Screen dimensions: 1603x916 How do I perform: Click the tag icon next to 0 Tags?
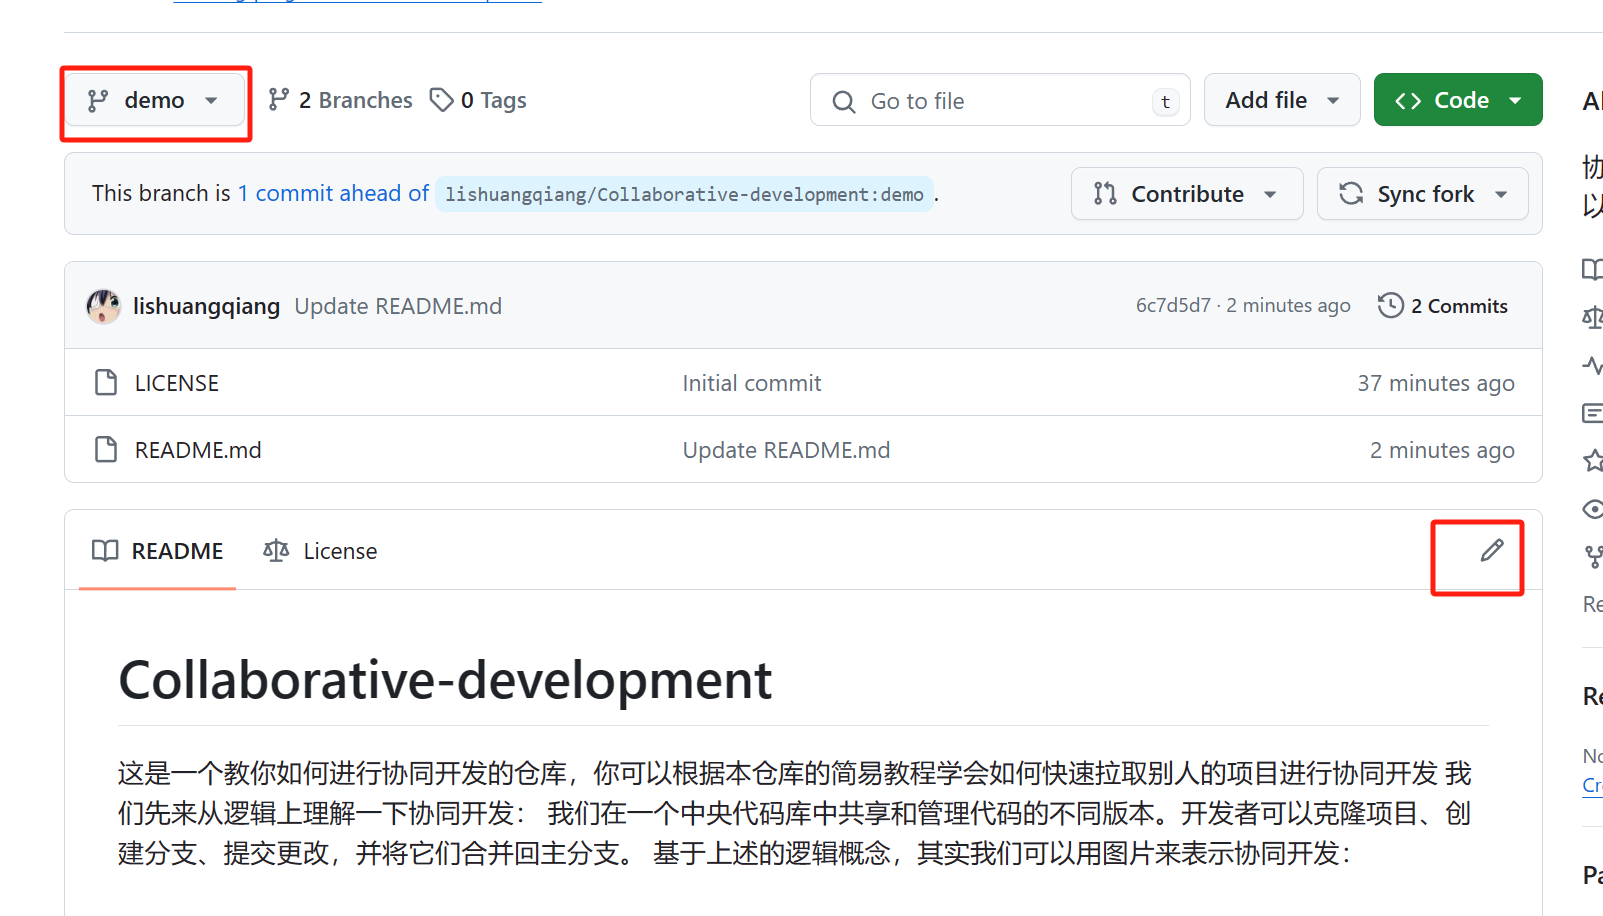click(441, 100)
